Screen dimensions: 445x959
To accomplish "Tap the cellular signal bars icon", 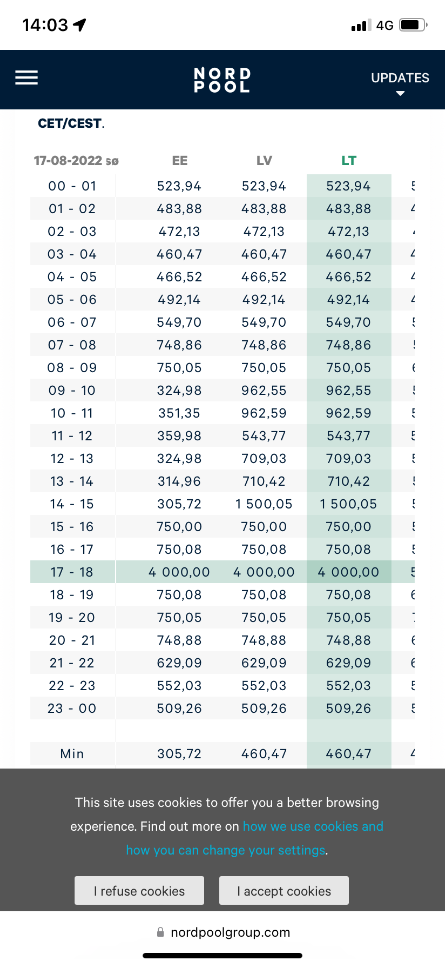I will click(x=361, y=25).
